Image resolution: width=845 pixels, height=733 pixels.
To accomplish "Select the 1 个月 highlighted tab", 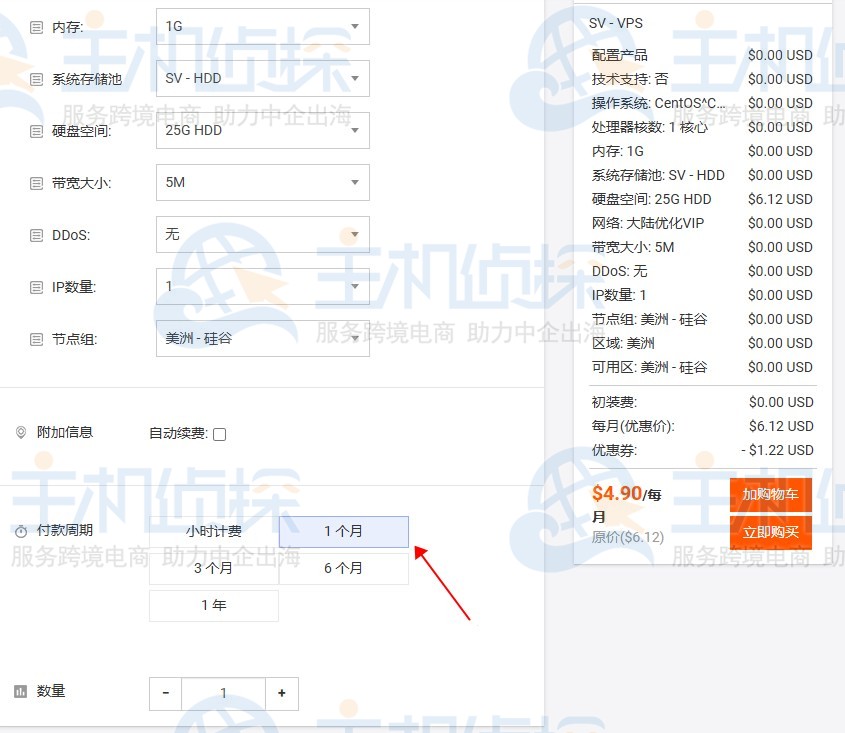I will [x=343, y=531].
